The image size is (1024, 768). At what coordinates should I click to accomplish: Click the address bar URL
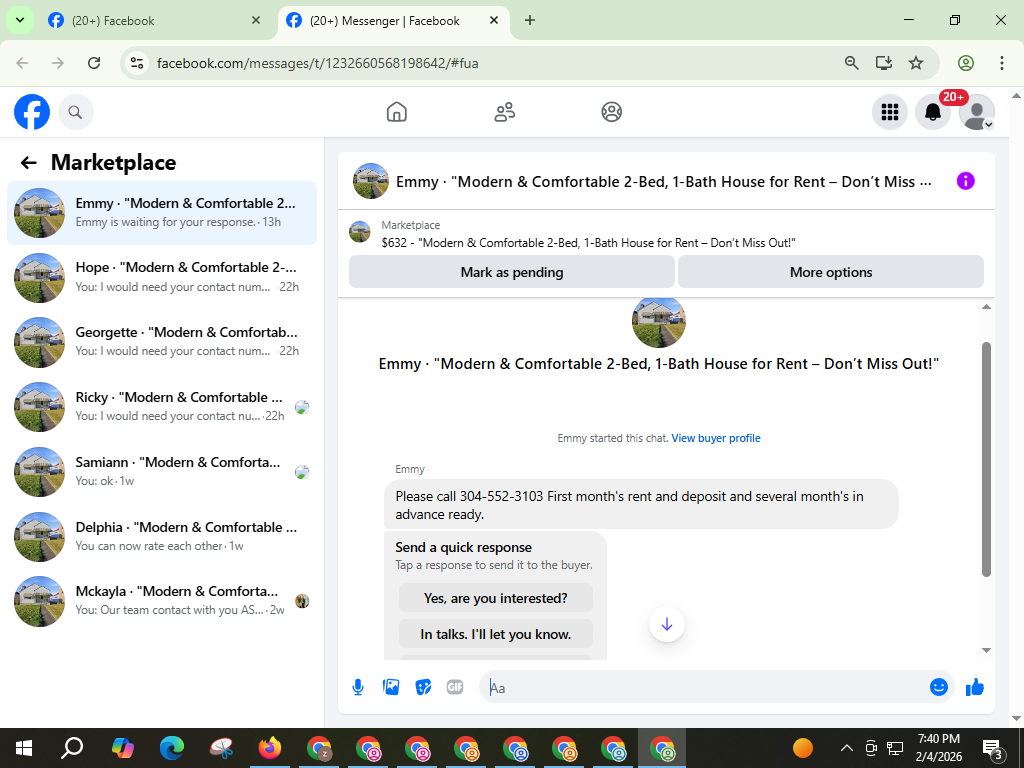317,63
